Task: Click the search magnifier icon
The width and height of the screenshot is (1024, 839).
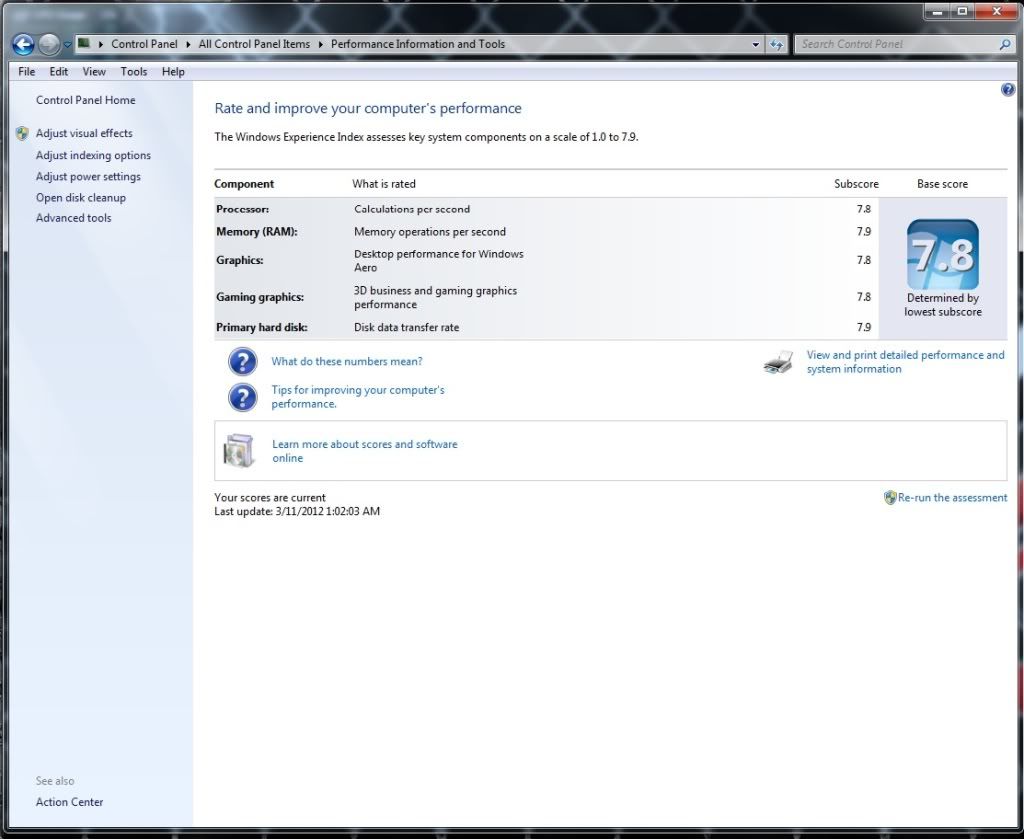Action: (x=1005, y=44)
